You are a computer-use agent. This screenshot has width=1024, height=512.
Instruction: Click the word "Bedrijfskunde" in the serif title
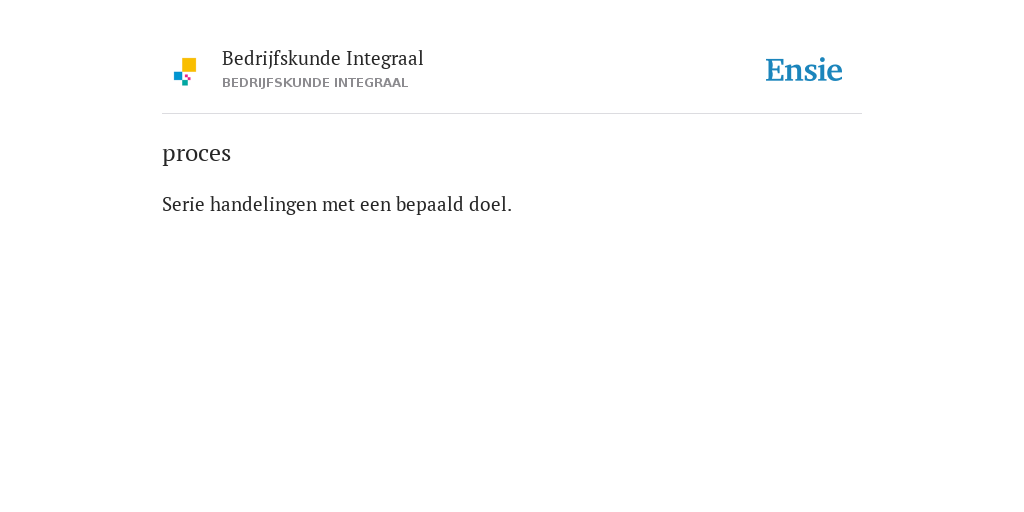coord(281,59)
